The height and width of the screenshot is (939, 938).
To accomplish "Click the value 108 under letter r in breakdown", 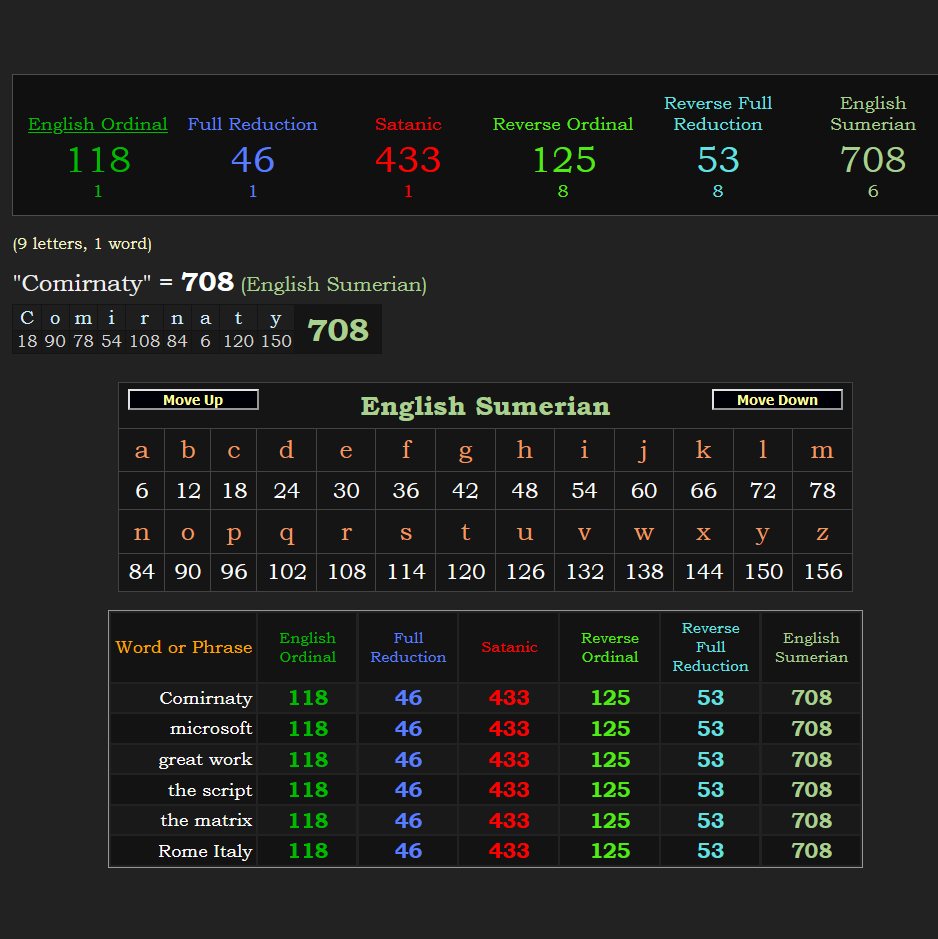I will (144, 341).
